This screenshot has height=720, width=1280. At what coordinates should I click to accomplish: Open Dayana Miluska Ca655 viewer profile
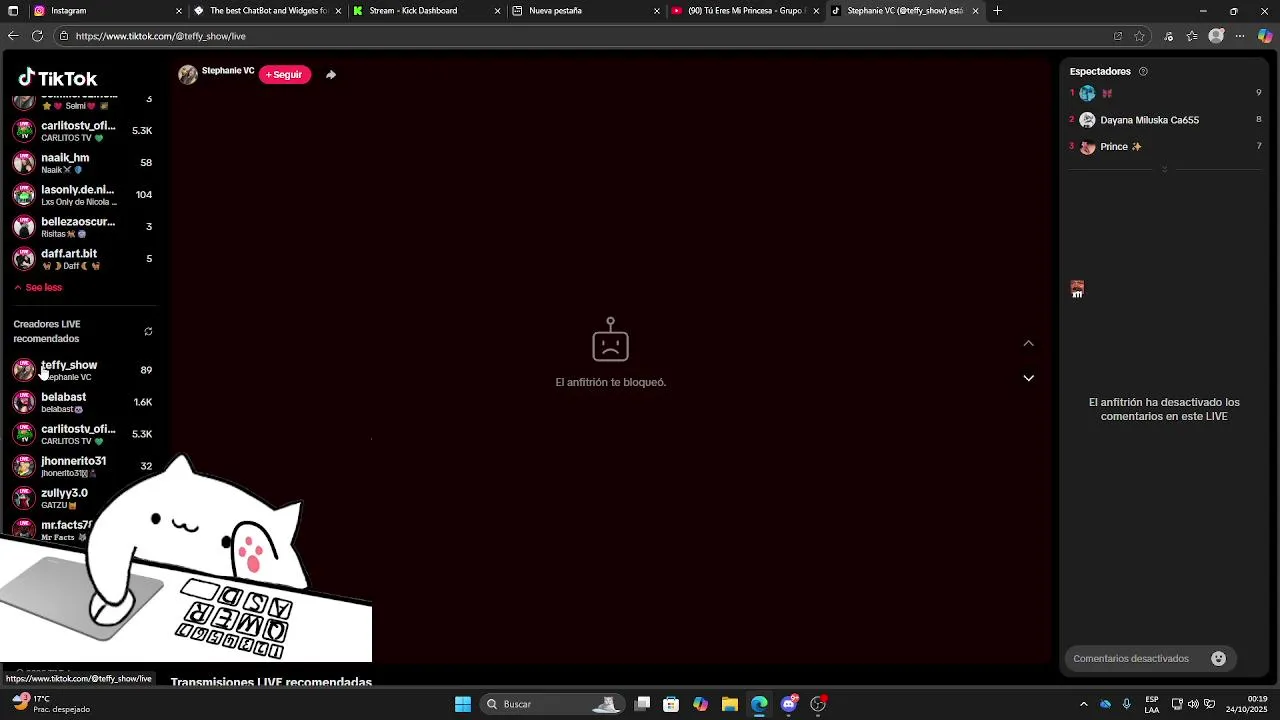(1149, 120)
